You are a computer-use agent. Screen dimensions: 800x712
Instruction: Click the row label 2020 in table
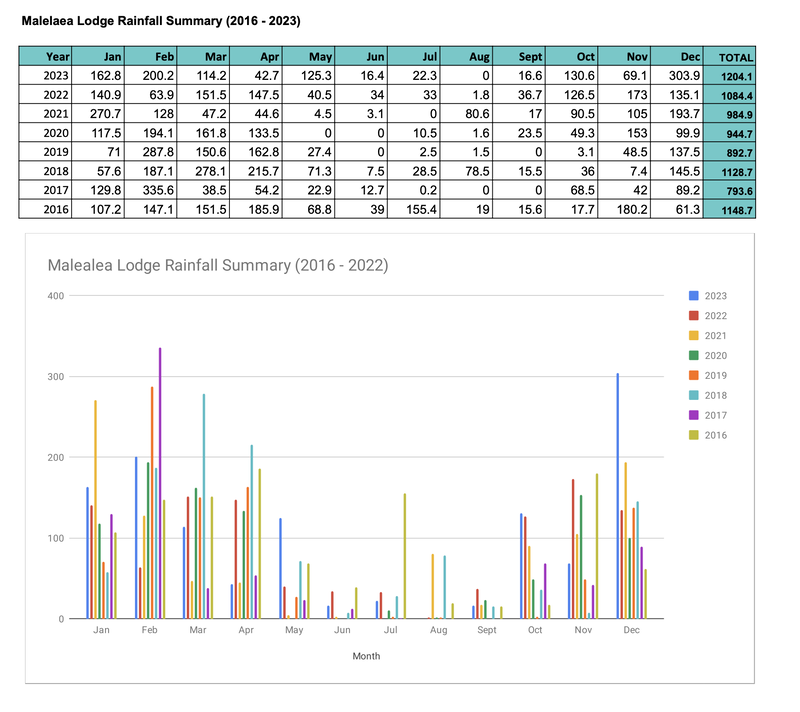tap(45, 133)
